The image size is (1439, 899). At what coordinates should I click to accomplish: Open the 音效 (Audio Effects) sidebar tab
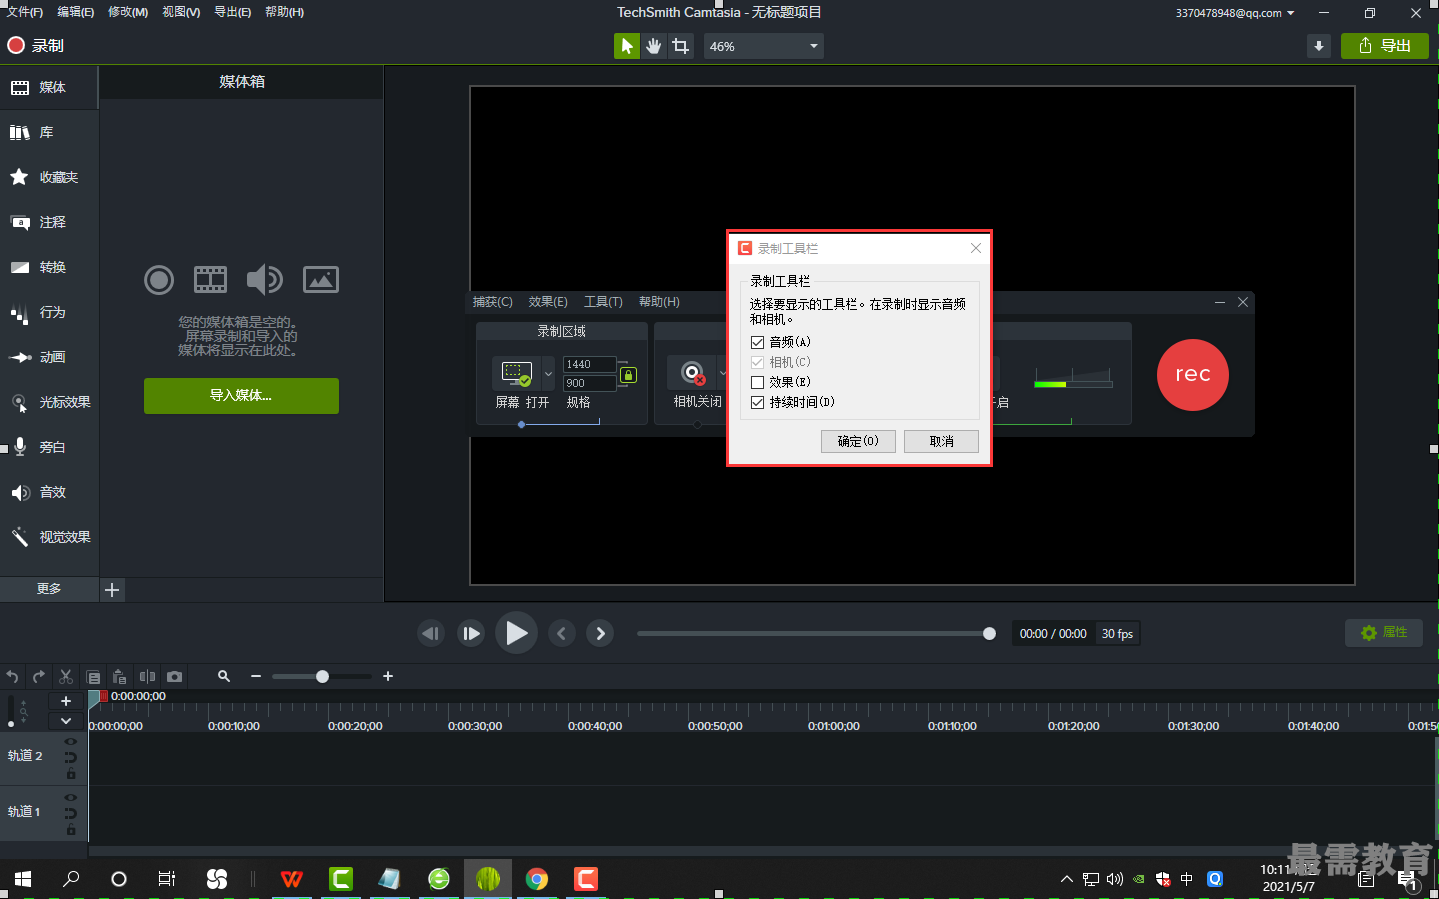49,492
